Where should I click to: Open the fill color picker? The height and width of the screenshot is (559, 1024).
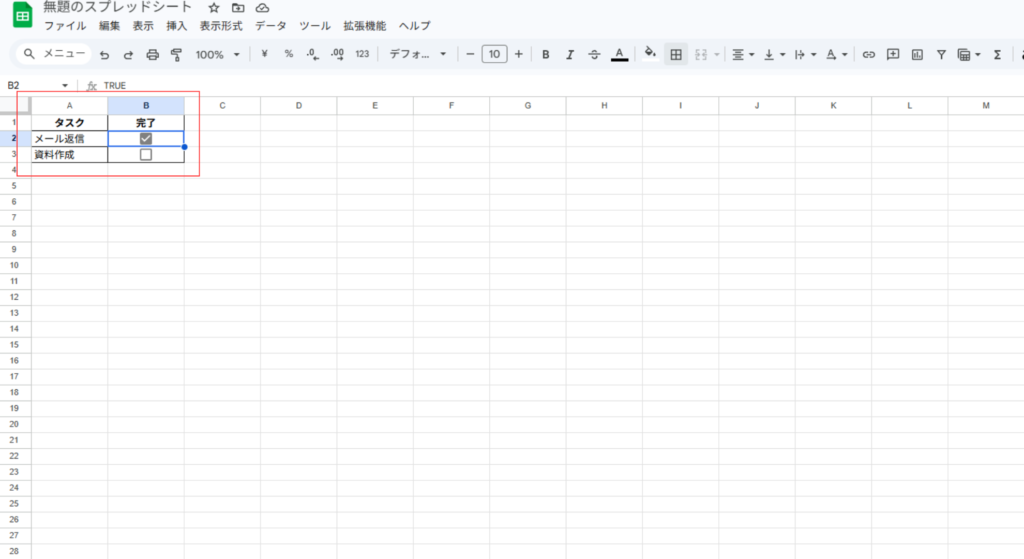pos(650,54)
